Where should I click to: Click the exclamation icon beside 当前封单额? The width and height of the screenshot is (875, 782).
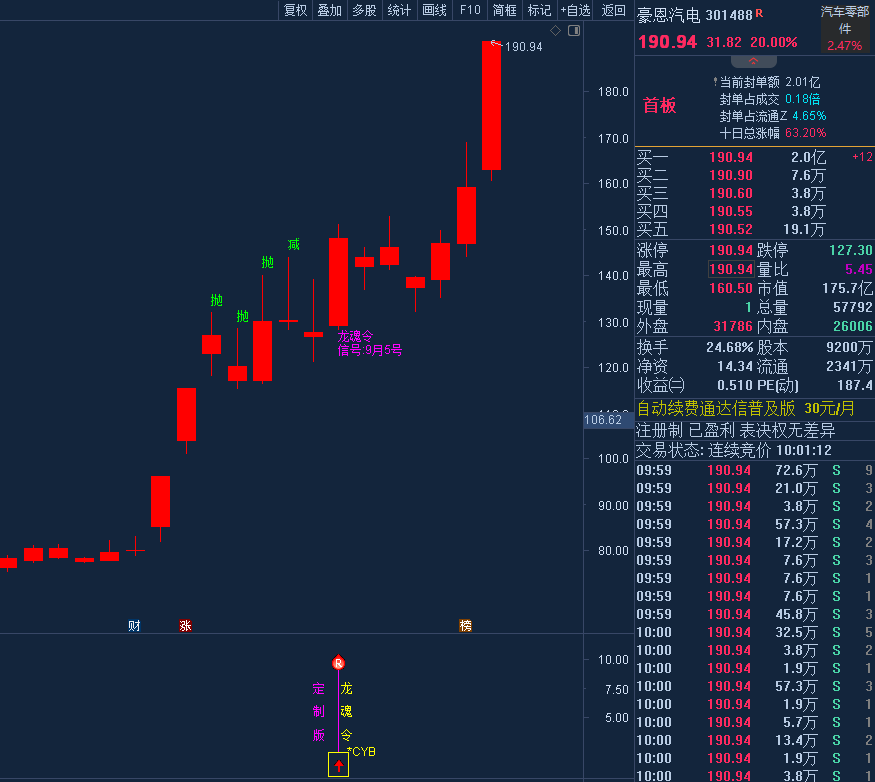(x=714, y=82)
